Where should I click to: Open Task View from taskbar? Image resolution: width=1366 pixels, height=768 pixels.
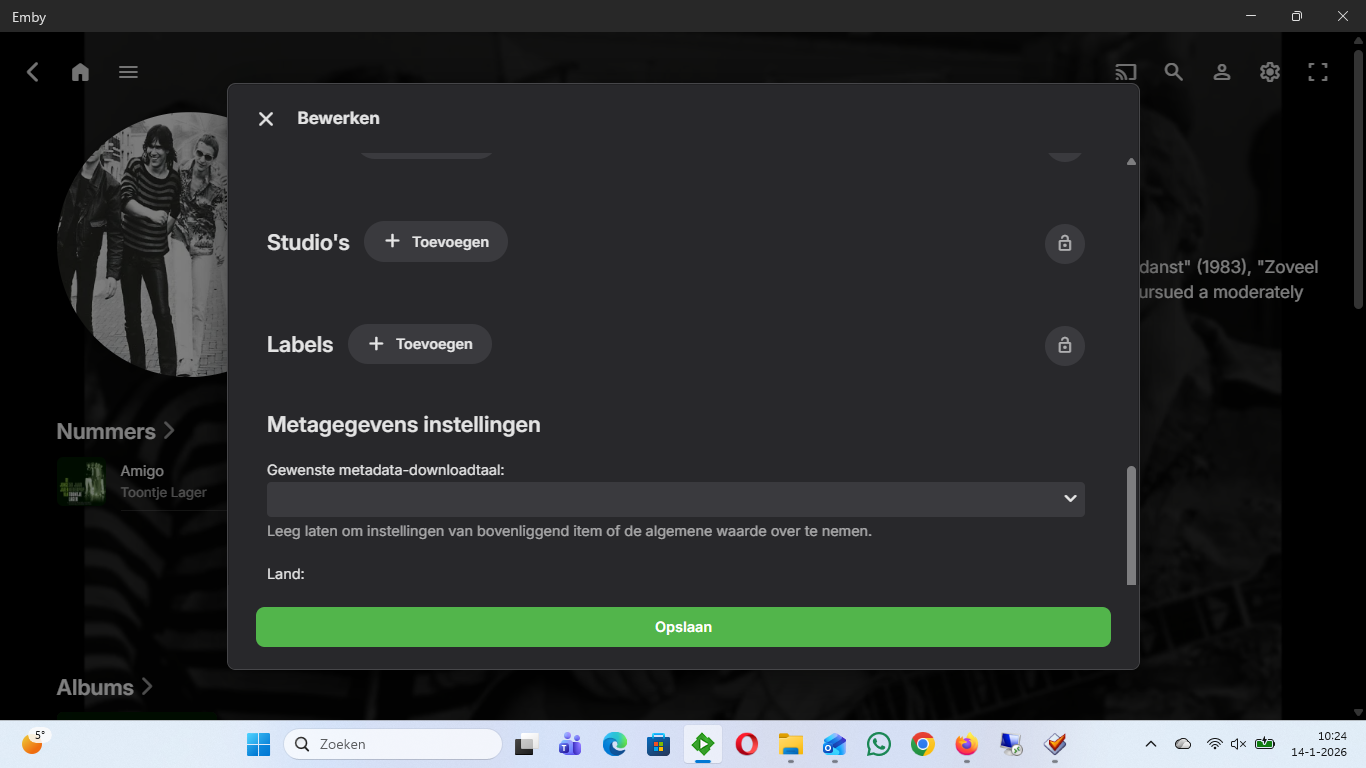click(x=526, y=744)
